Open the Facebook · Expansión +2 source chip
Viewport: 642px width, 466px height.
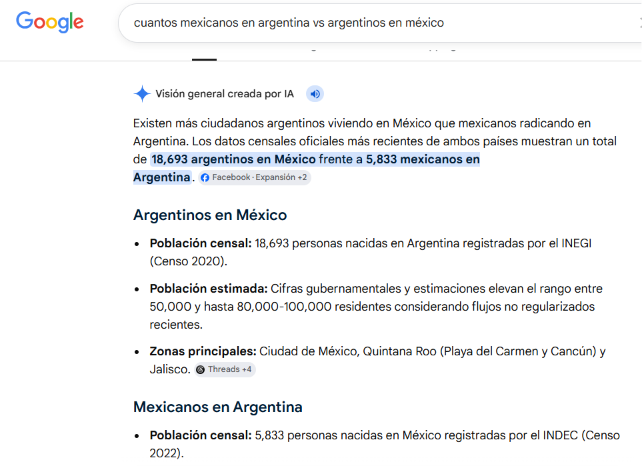point(254,177)
